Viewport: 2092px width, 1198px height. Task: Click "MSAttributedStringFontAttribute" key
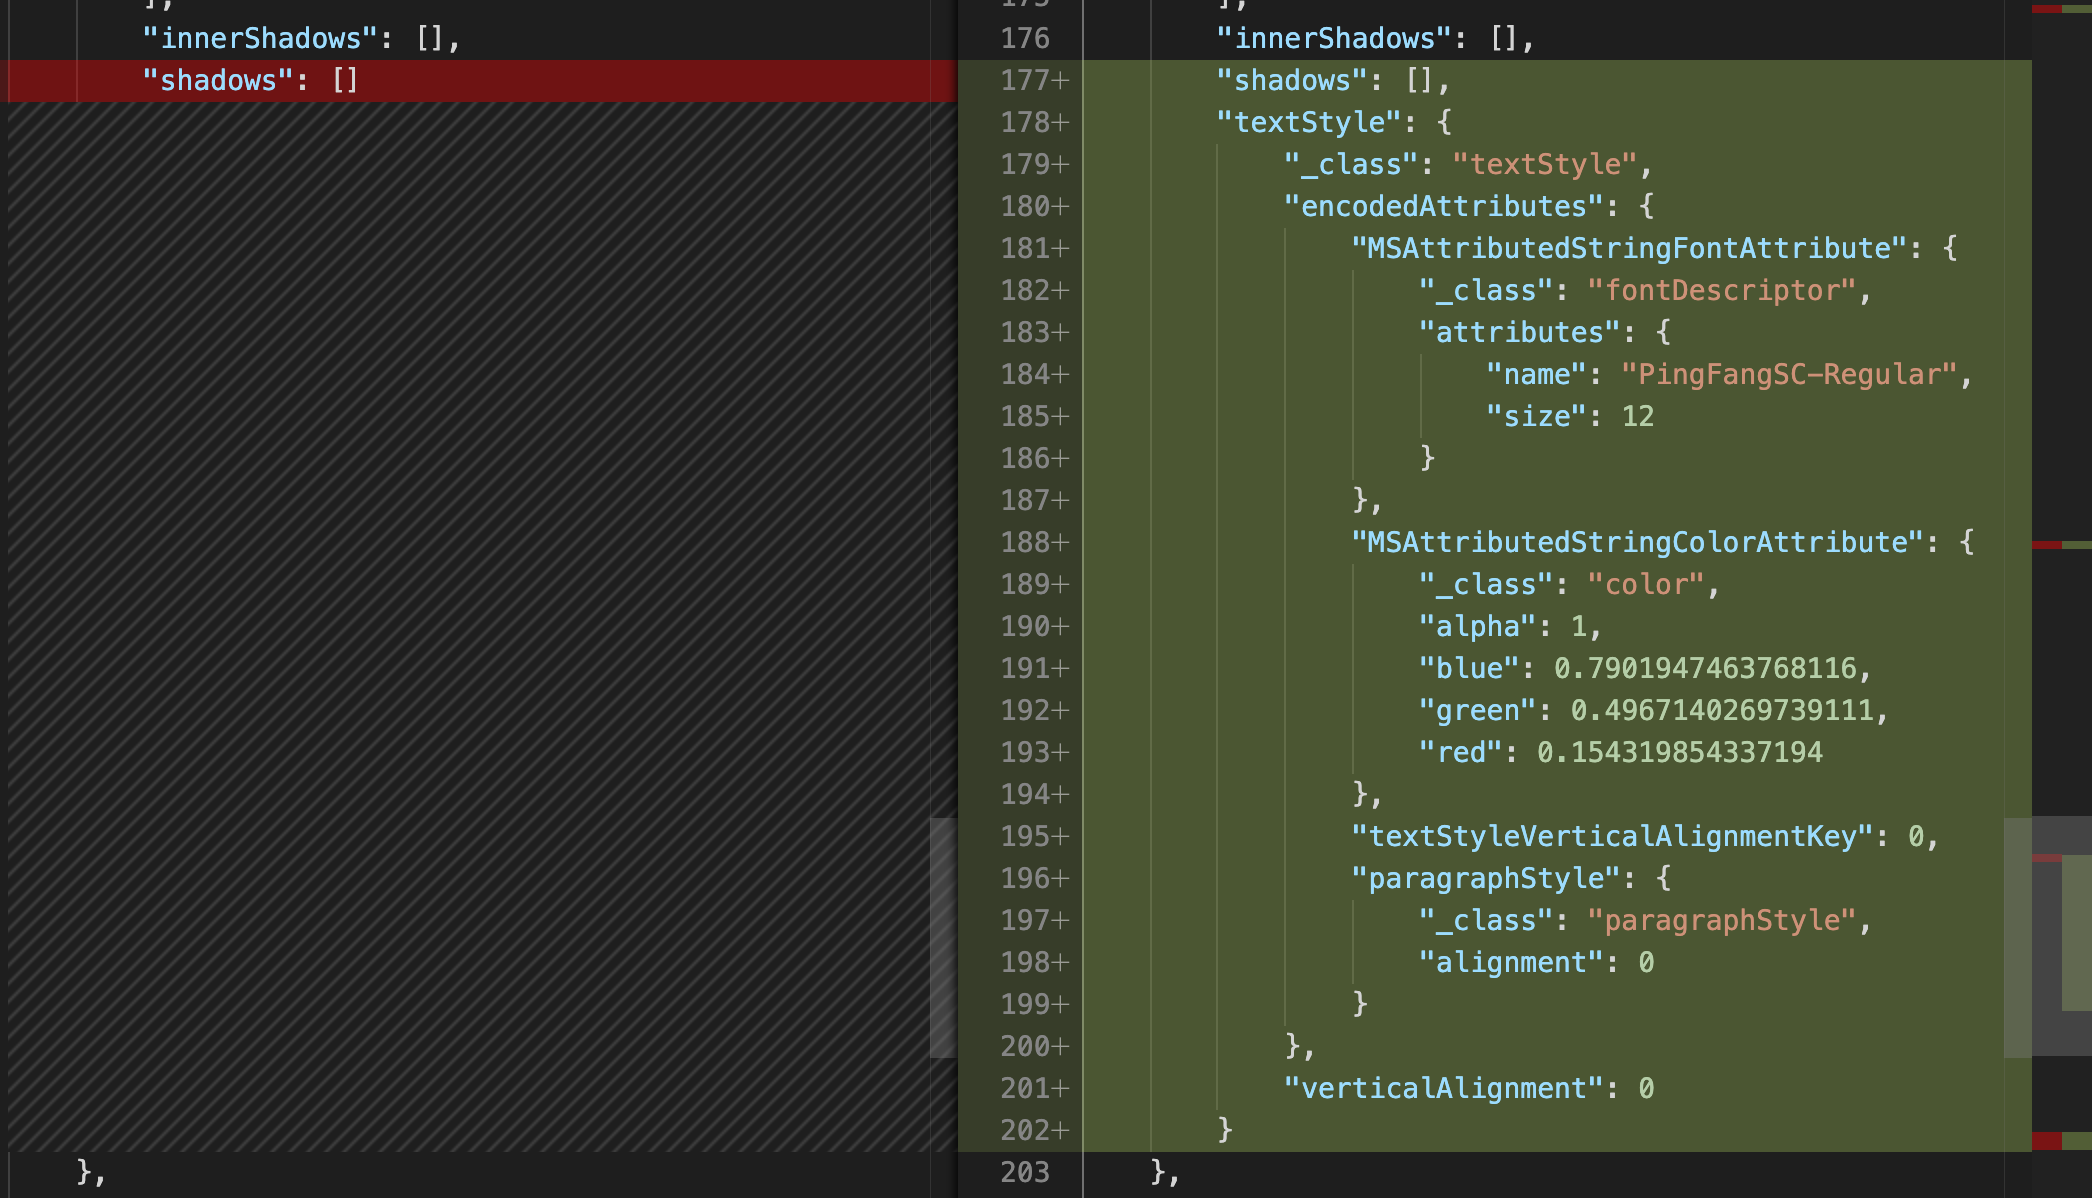(1629, 248)
